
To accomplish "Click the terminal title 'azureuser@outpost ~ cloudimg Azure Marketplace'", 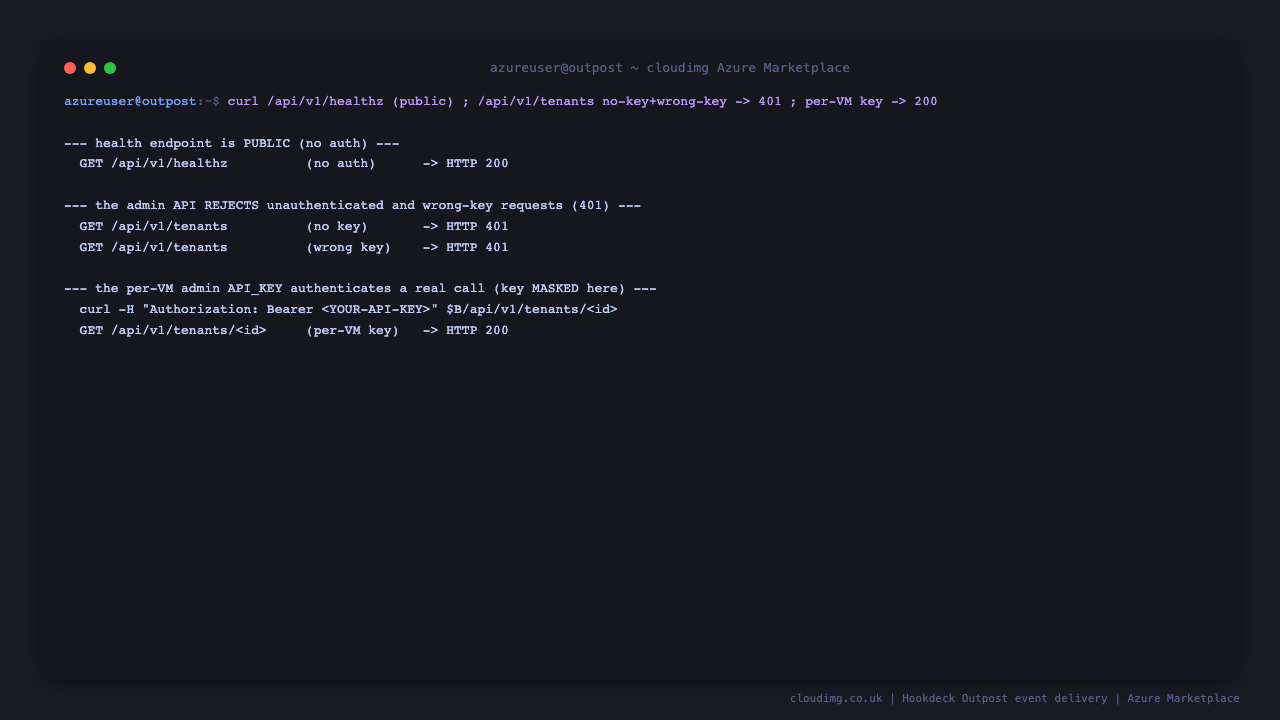I will point(670,68).
